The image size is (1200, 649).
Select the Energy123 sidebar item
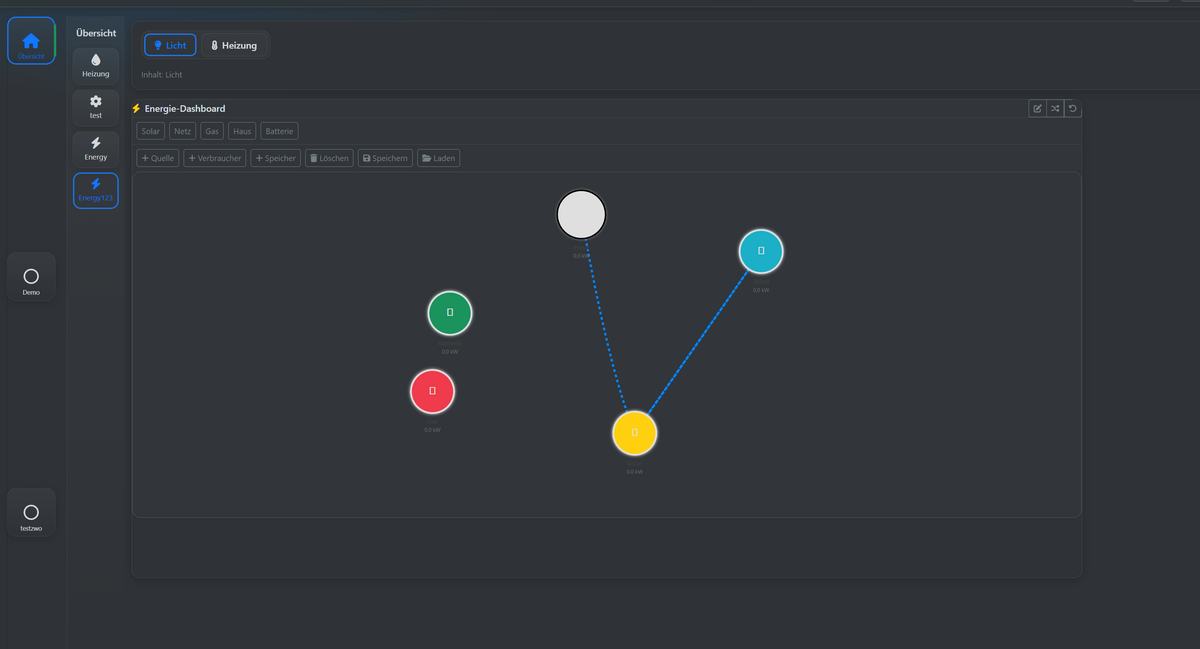click(x=95, y=190)
